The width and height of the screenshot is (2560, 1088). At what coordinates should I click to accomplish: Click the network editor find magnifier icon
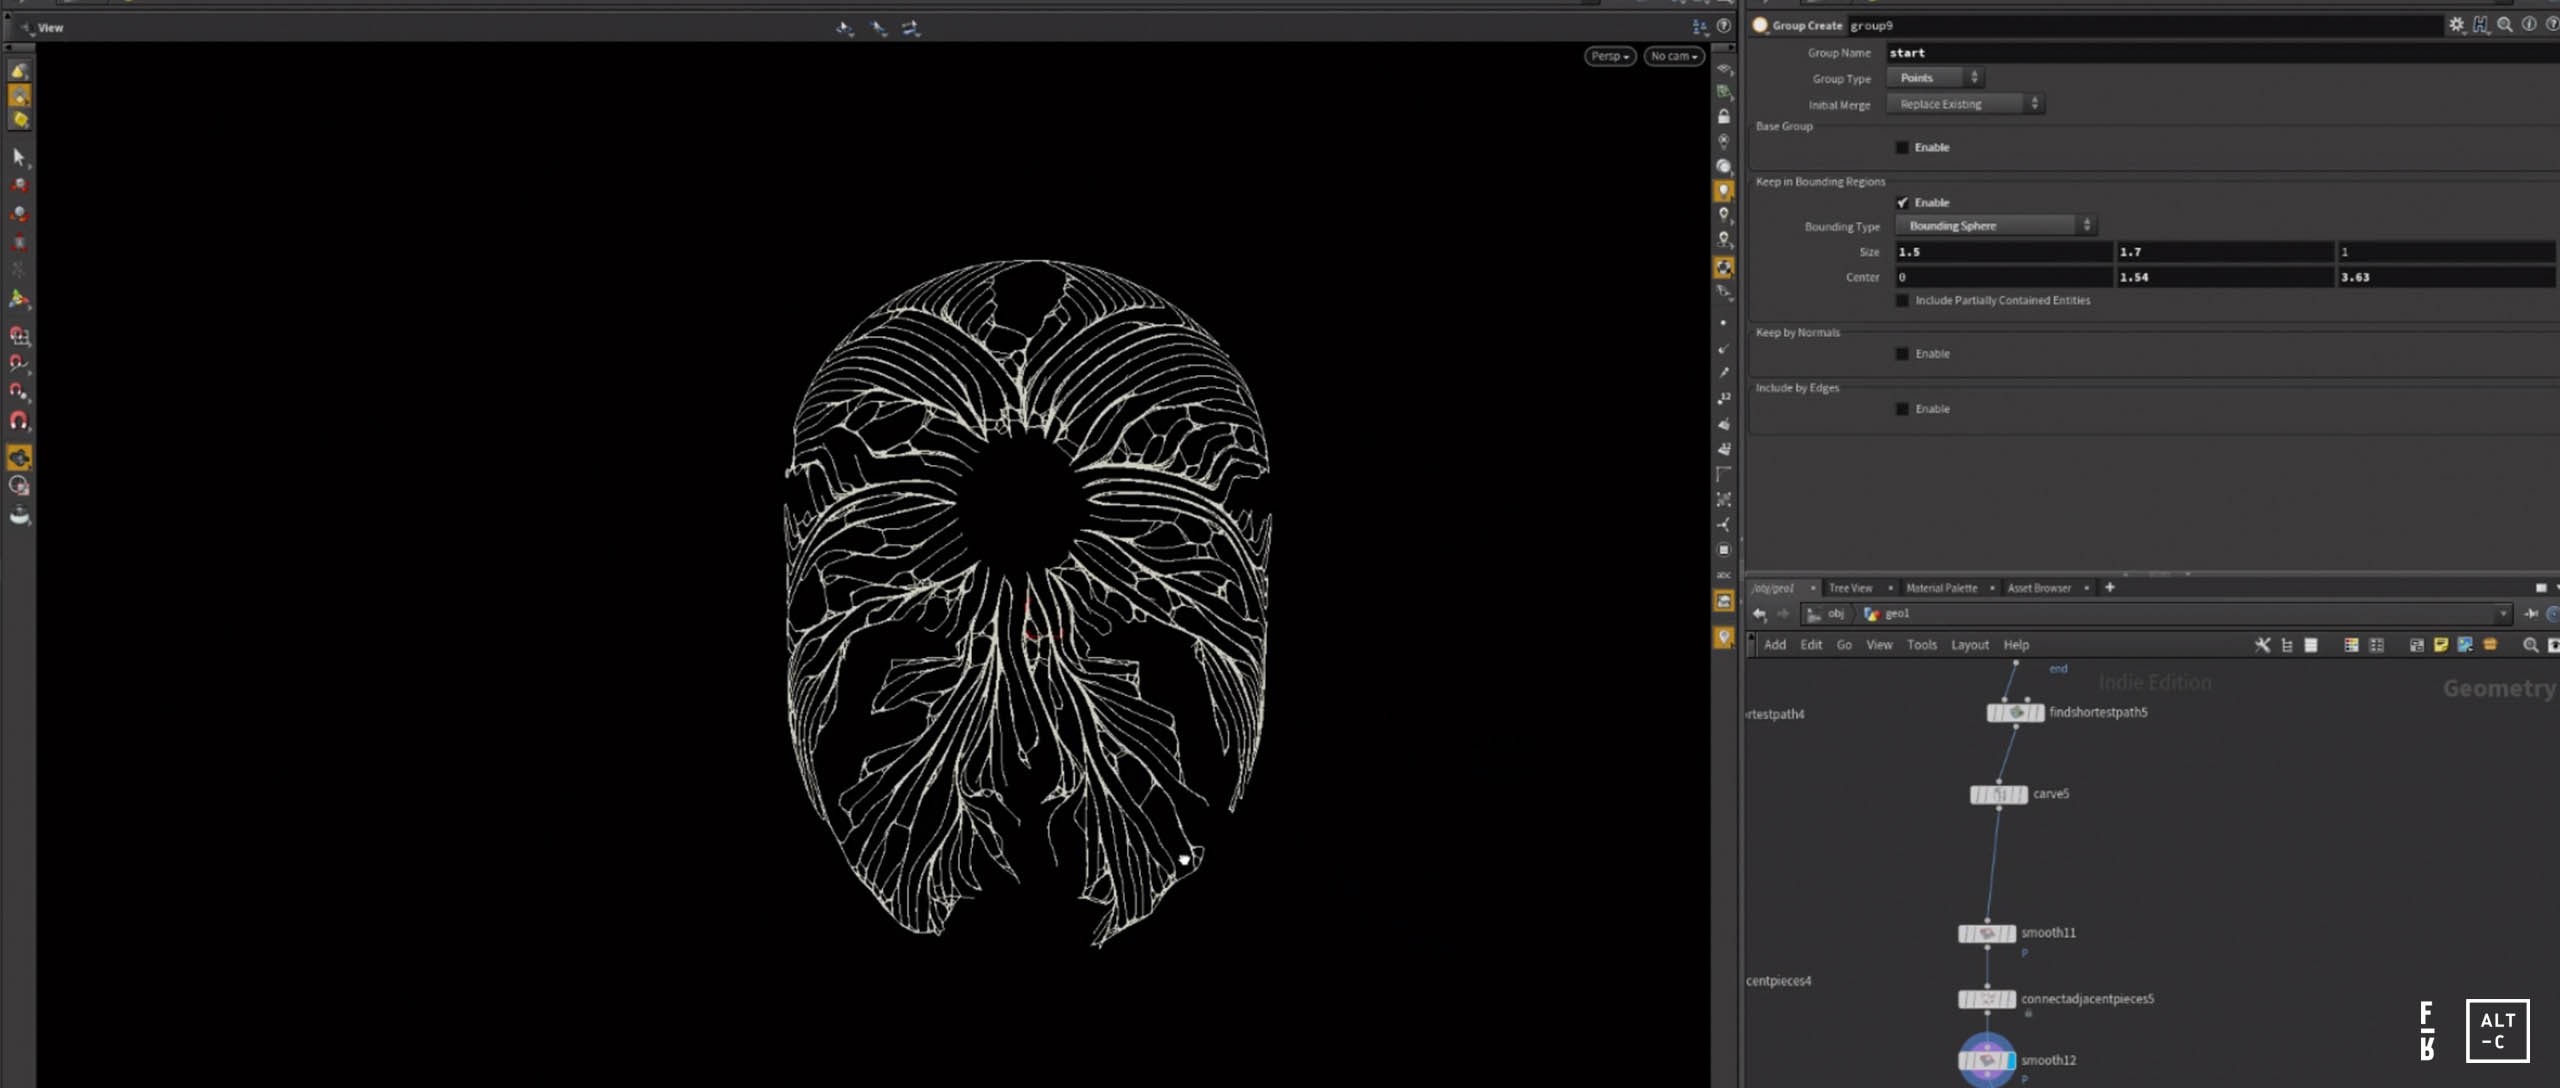(x=2530, y=645)
